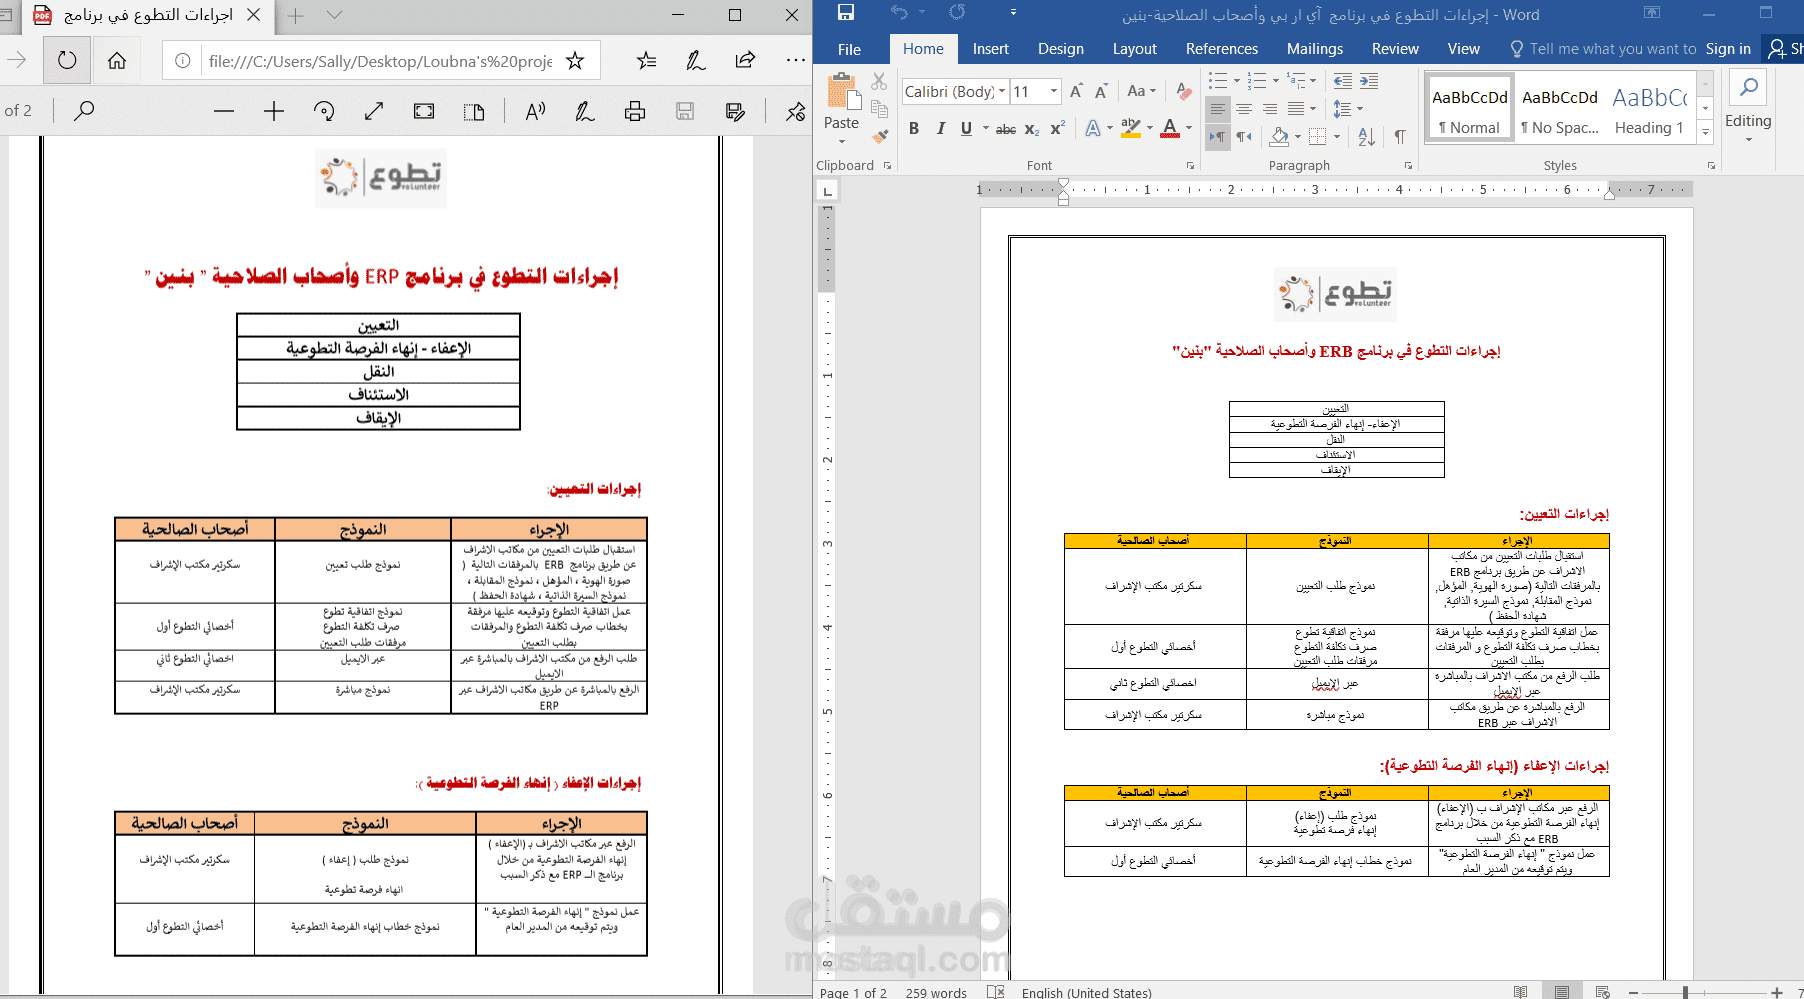The width and height of the screenshot is (1804, 999).
Task: Open the font name dropdown Calibri (Body)
Action: coord(1002,91)
